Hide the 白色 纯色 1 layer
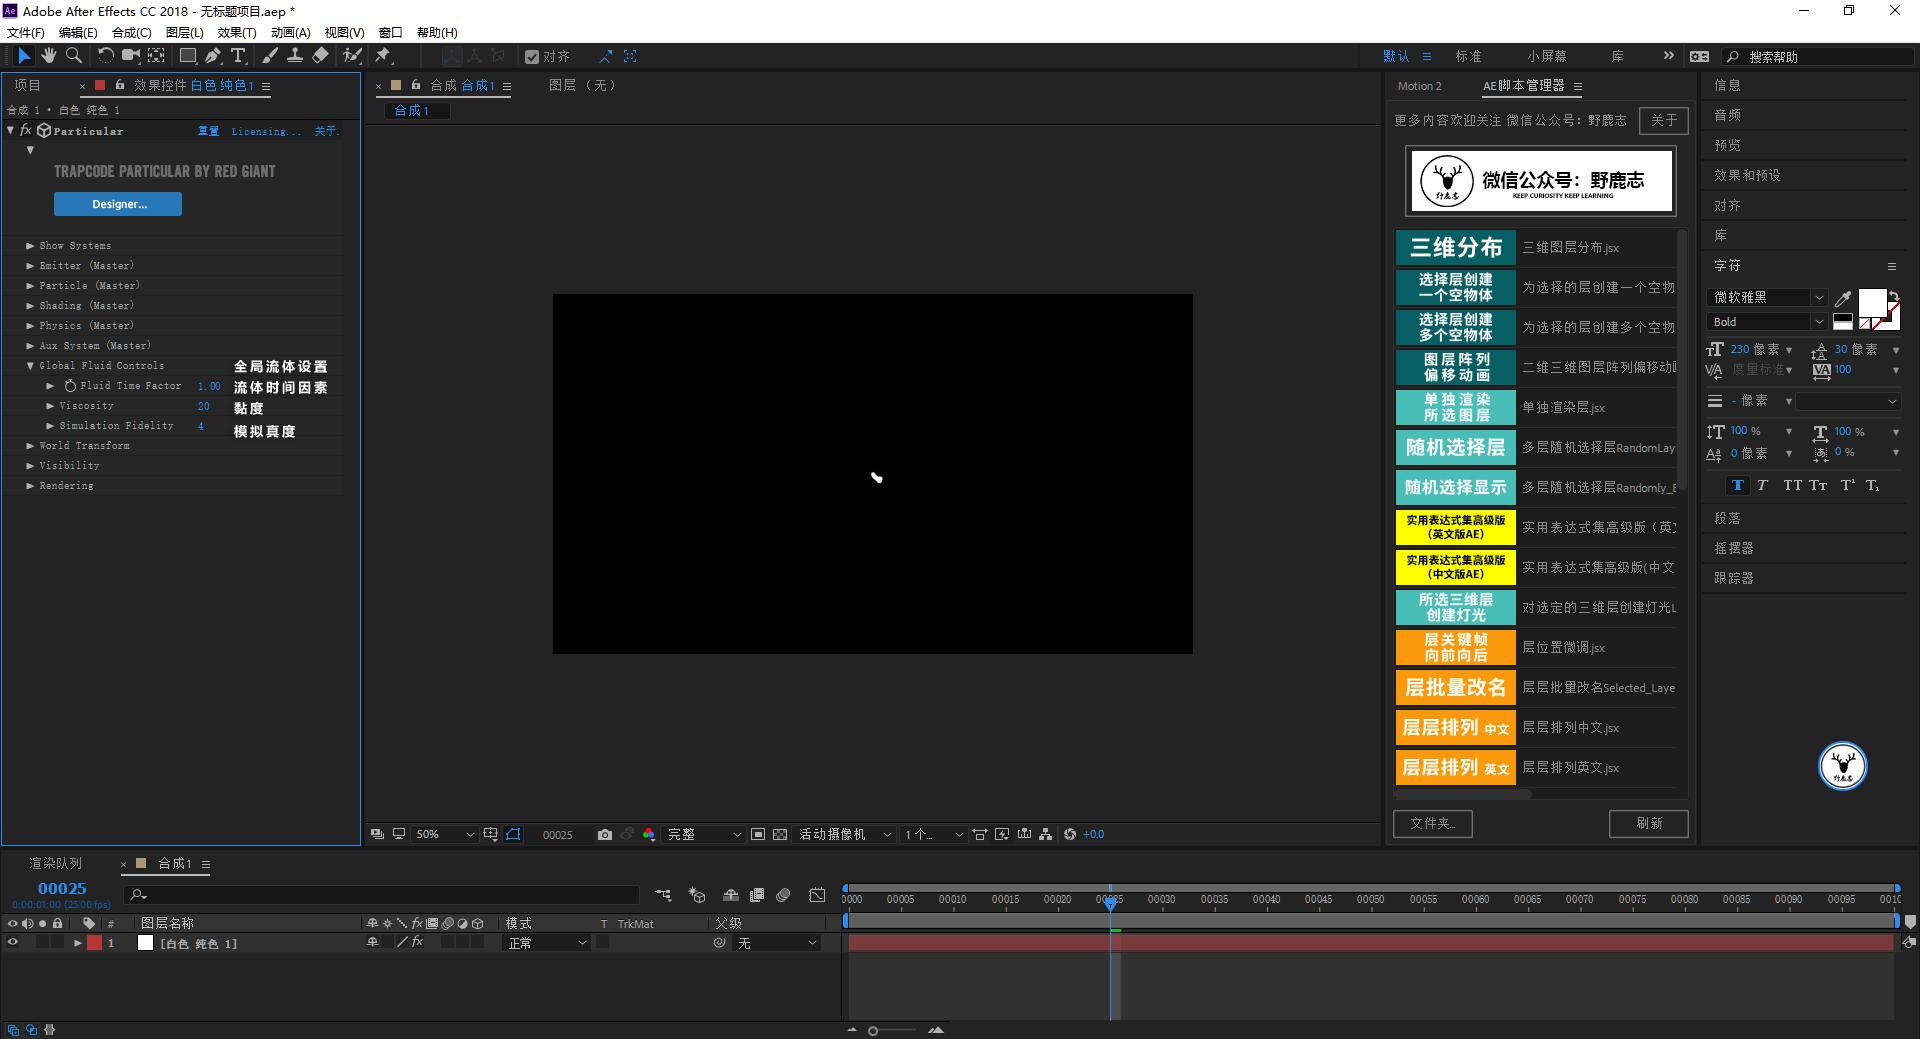 pyautogui.click(x=13, y=942)
